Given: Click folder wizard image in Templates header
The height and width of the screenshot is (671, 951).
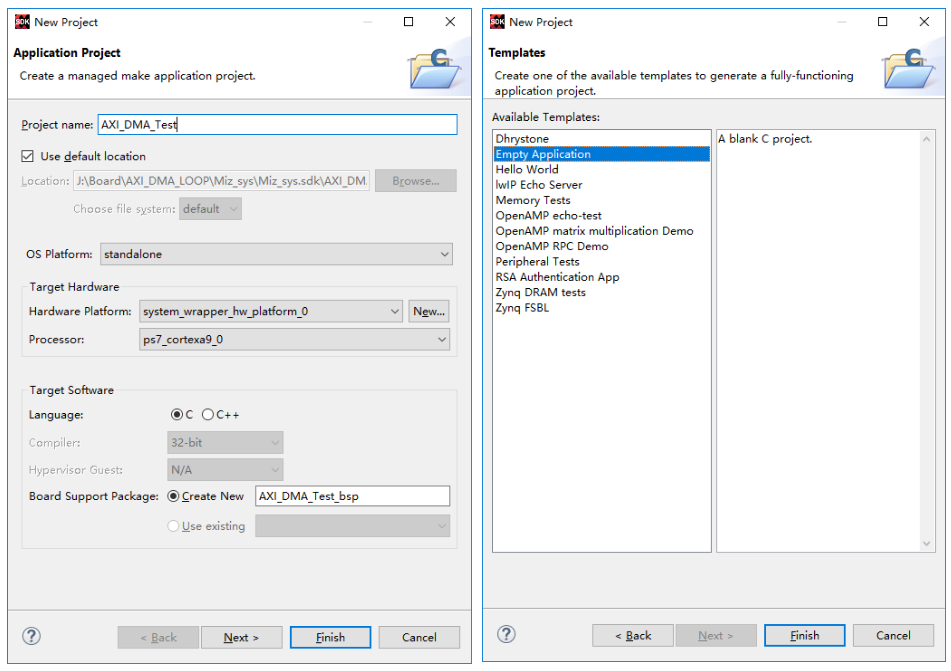Looking at the screenshot, I should click(909, 69).
